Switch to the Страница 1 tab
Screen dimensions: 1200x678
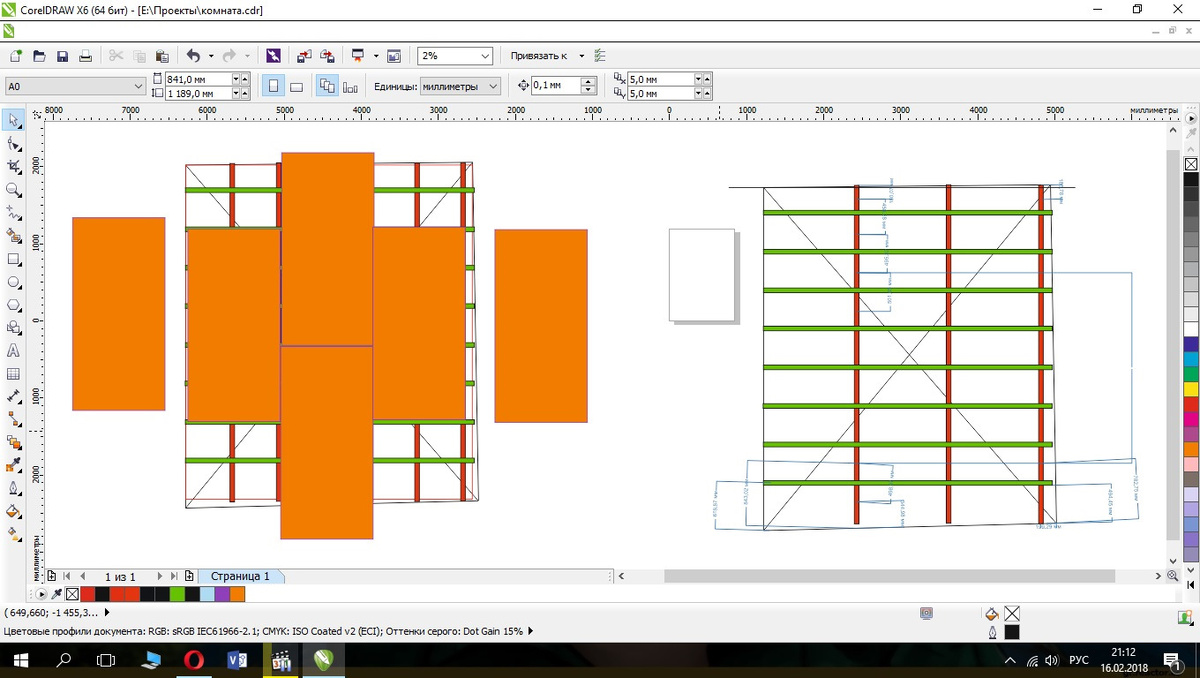[240, 576]
